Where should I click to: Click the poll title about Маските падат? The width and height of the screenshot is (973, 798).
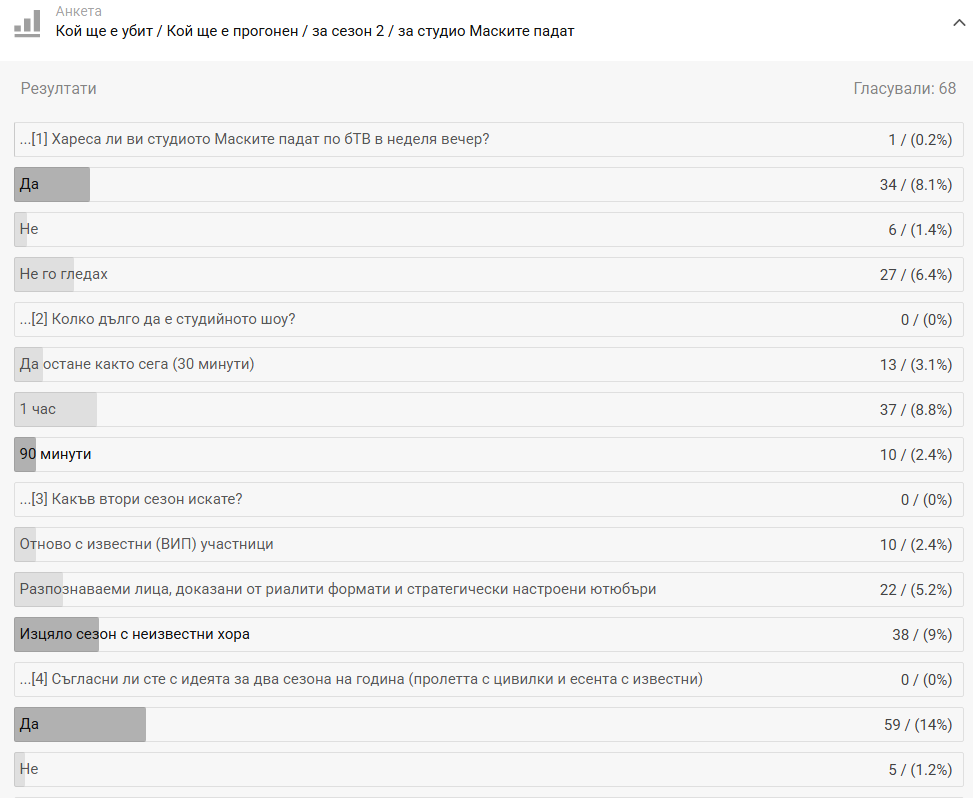point(315,31)
